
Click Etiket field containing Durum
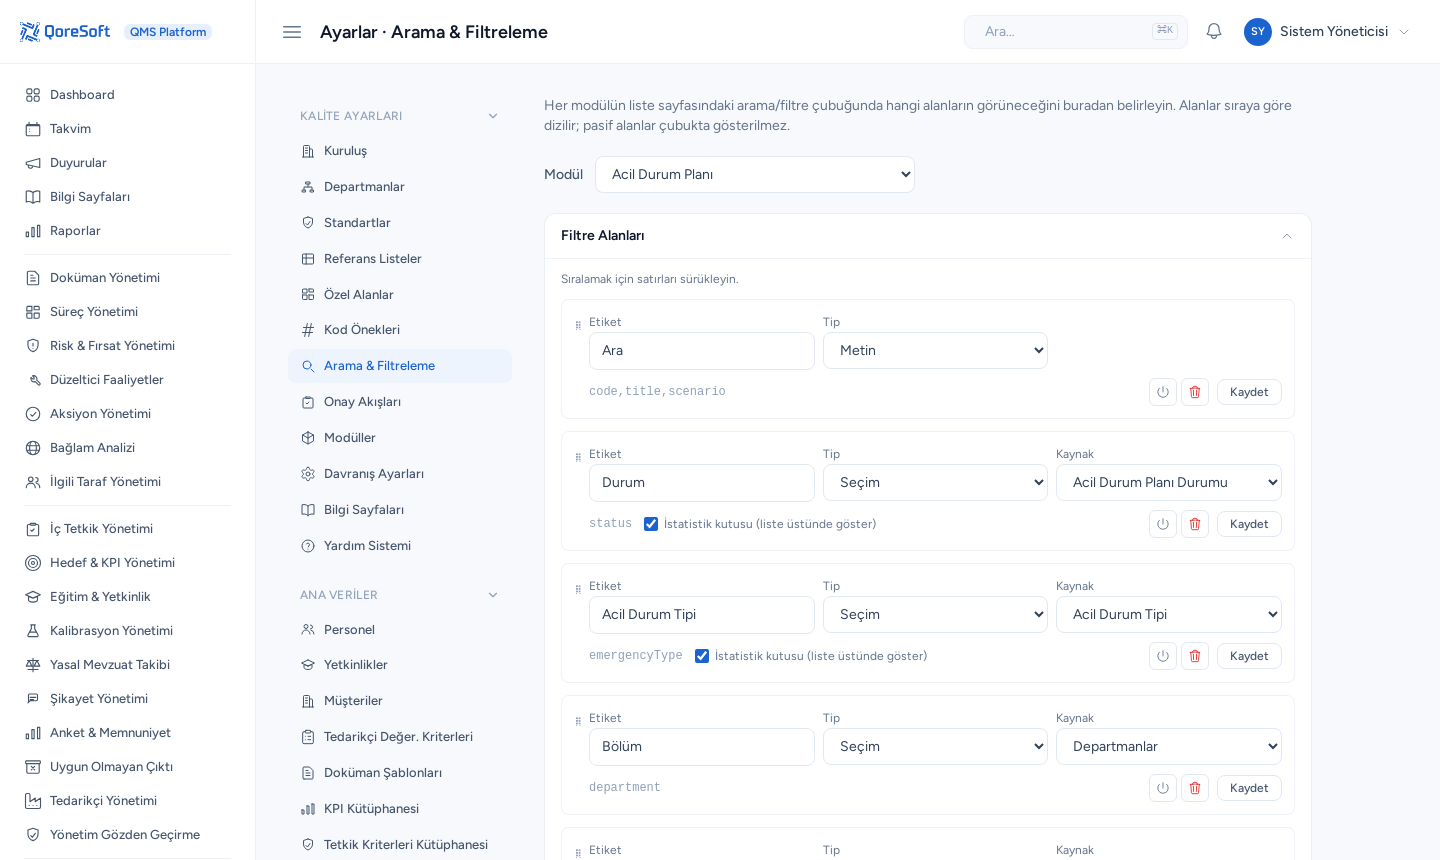[x=702, y=482]
